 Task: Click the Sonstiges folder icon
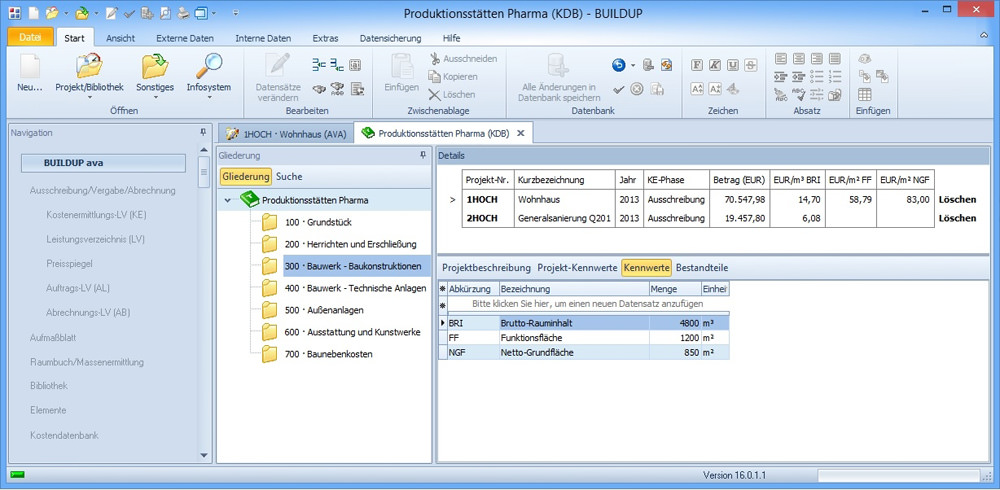point(154,66)
